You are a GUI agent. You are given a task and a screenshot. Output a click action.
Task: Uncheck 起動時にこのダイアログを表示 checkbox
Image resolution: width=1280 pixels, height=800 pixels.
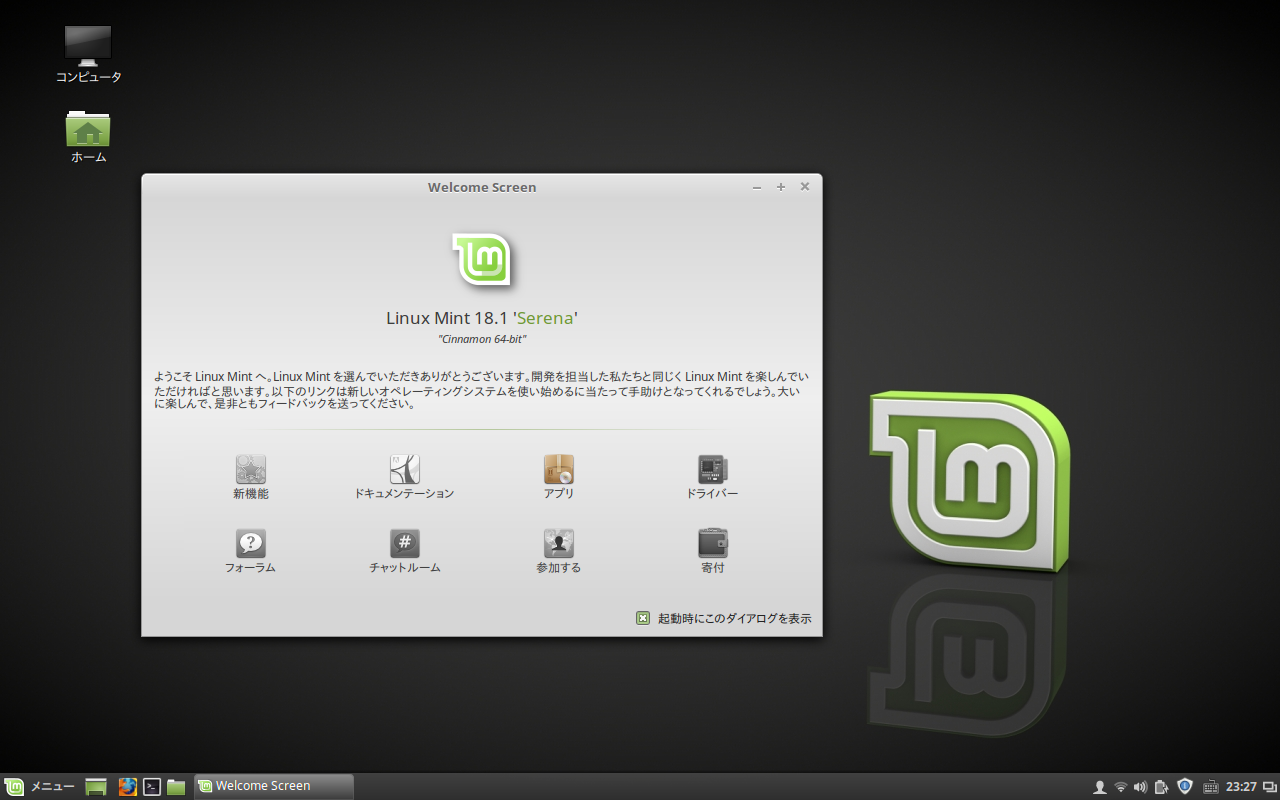(x=643, y=618)
